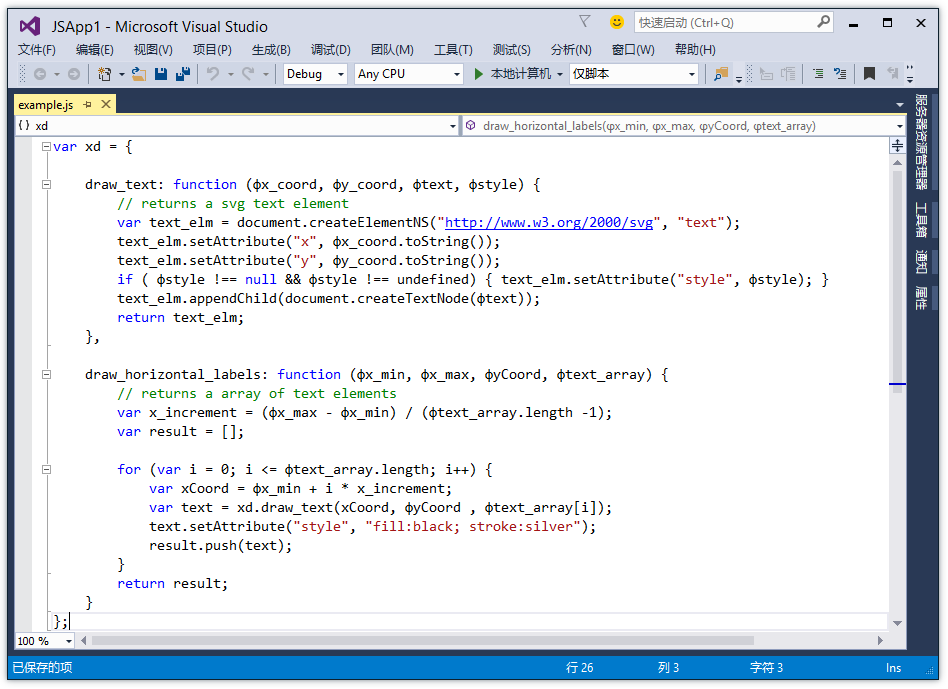The width and height of the screenshot is (948, 689).
Task: Click the 本地计算机 start button
Action: click(x=512, y=74)
